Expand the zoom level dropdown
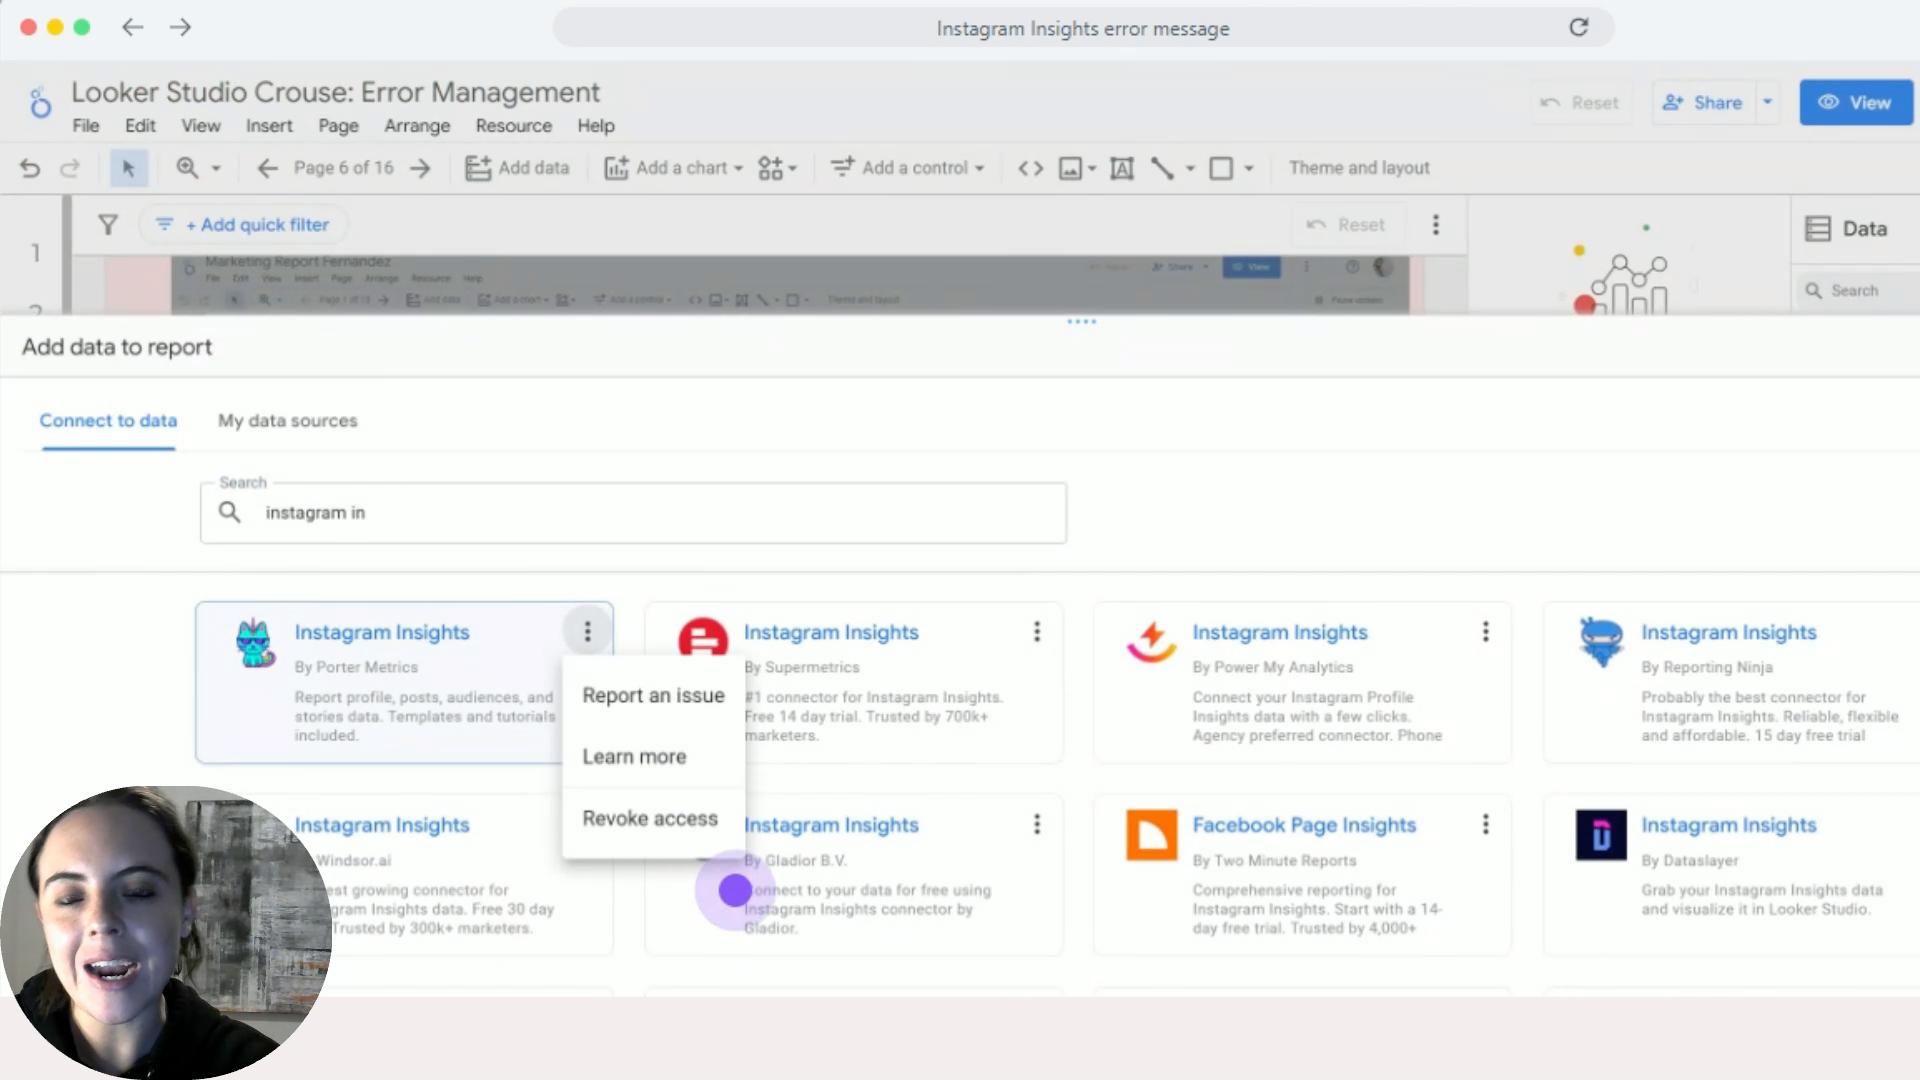 [x=215, y=168]
